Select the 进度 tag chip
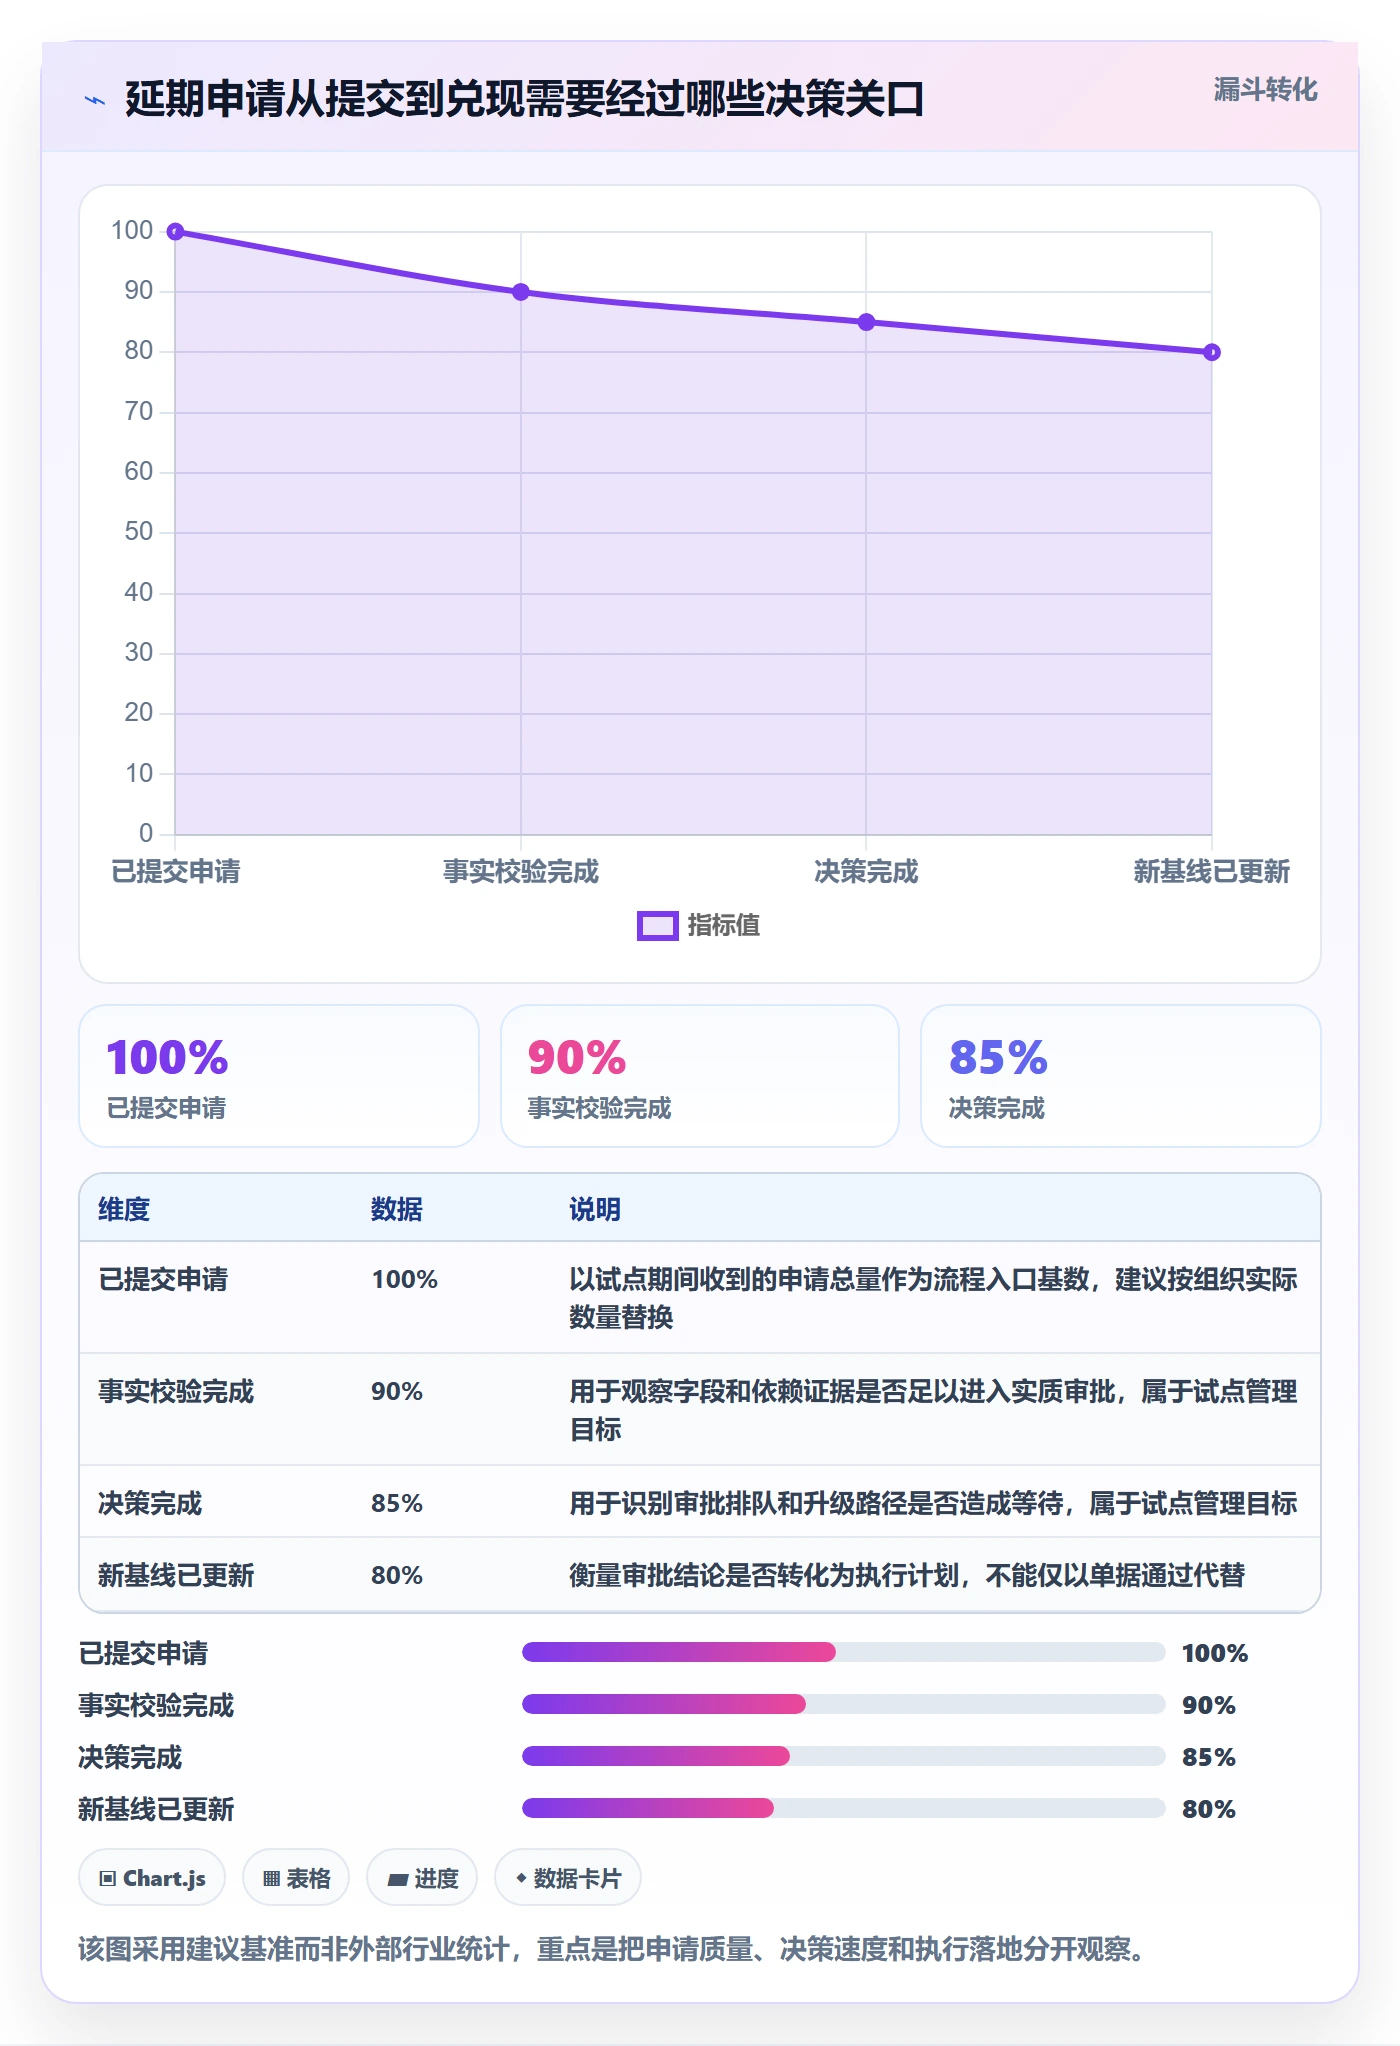 (422, 1878)
